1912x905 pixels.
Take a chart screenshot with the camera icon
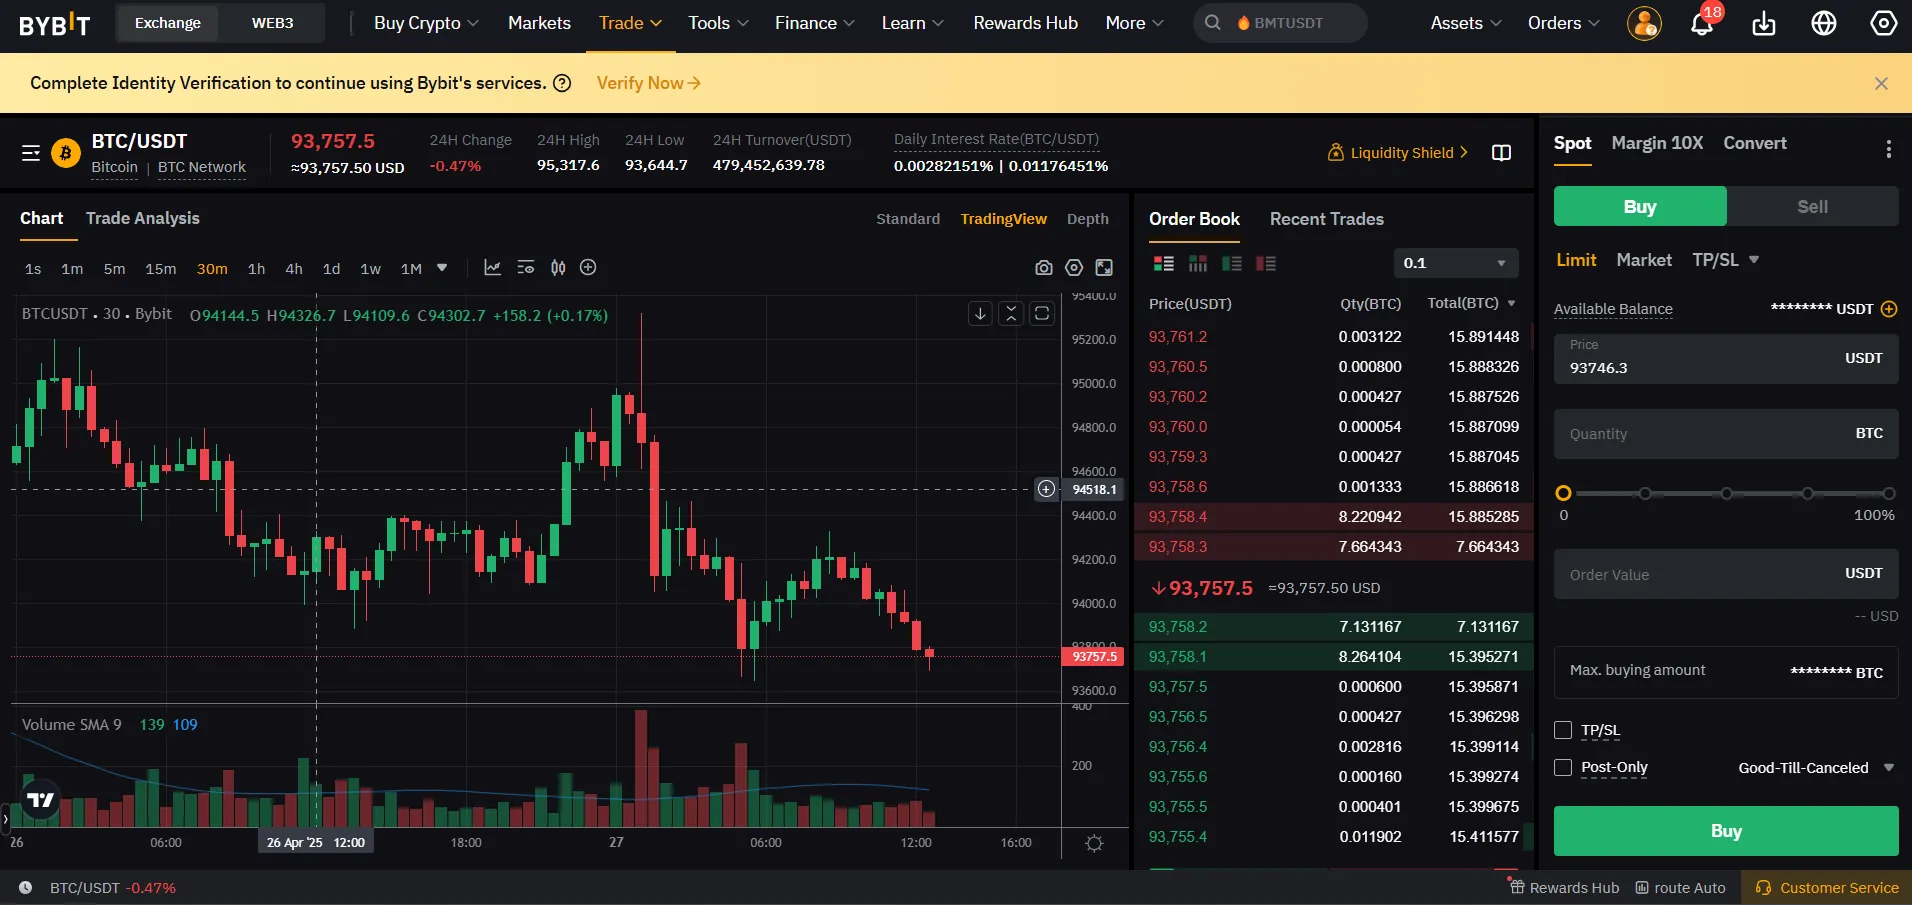[1044, 268]
